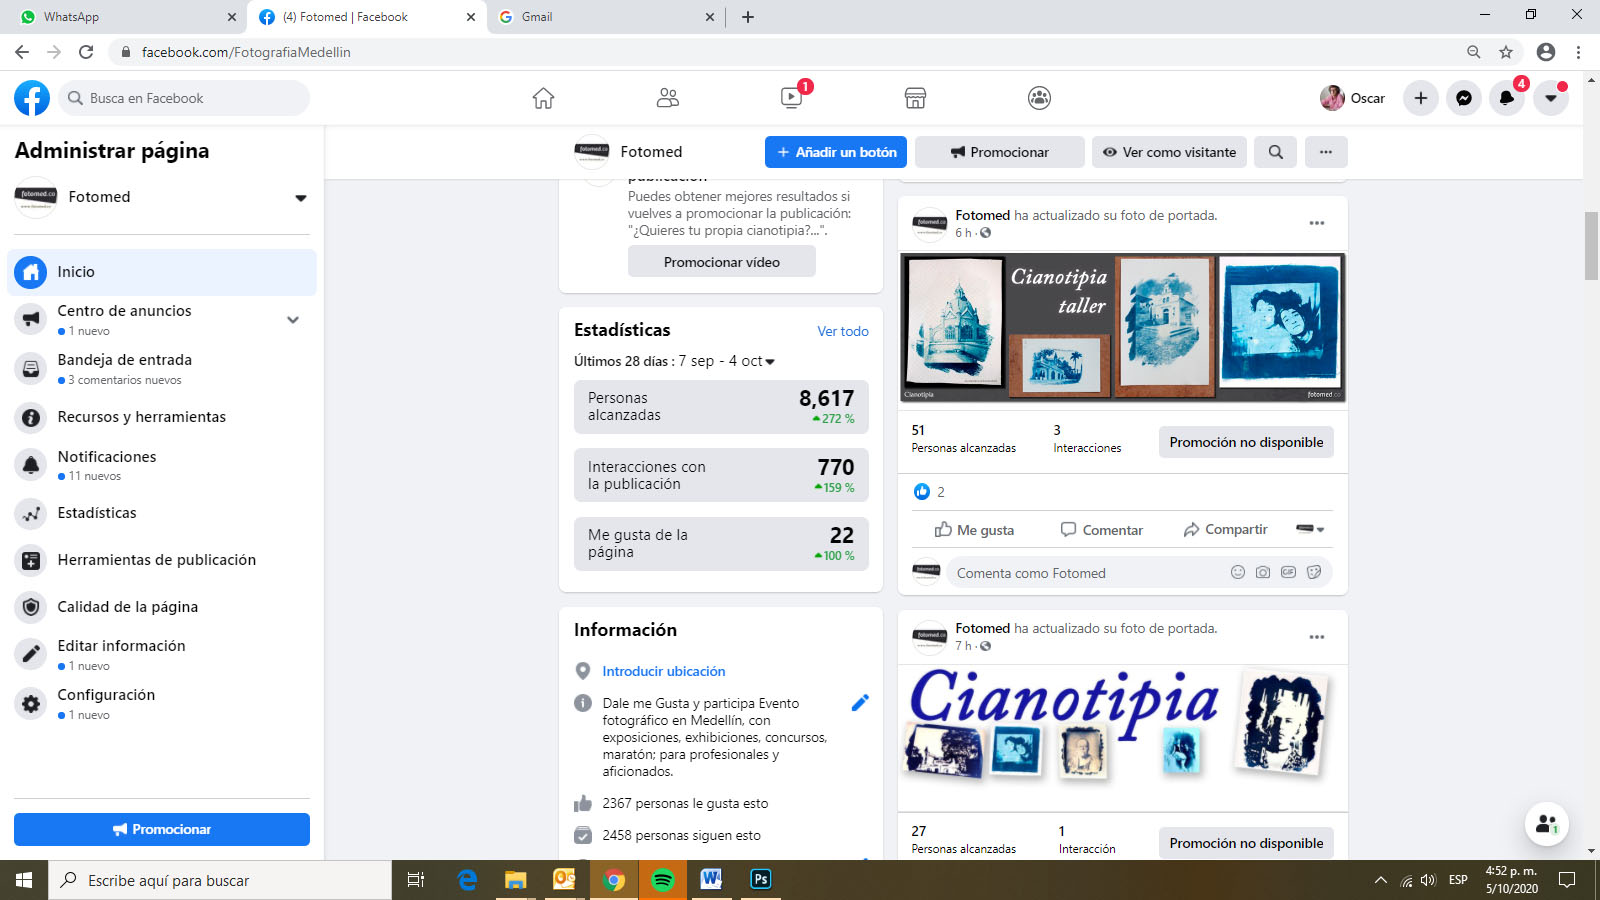Screen dimensions: 1600x900
Task: Edit page description with pencil icon
Action: (860, 703)
